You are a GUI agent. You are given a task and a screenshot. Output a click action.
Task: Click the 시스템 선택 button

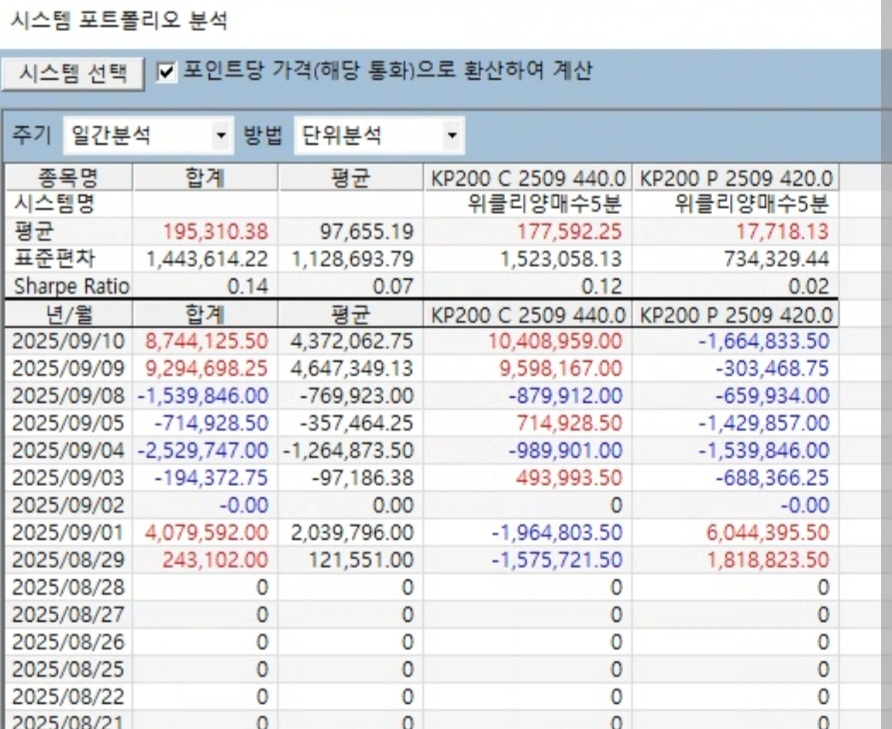click(73, 73)
